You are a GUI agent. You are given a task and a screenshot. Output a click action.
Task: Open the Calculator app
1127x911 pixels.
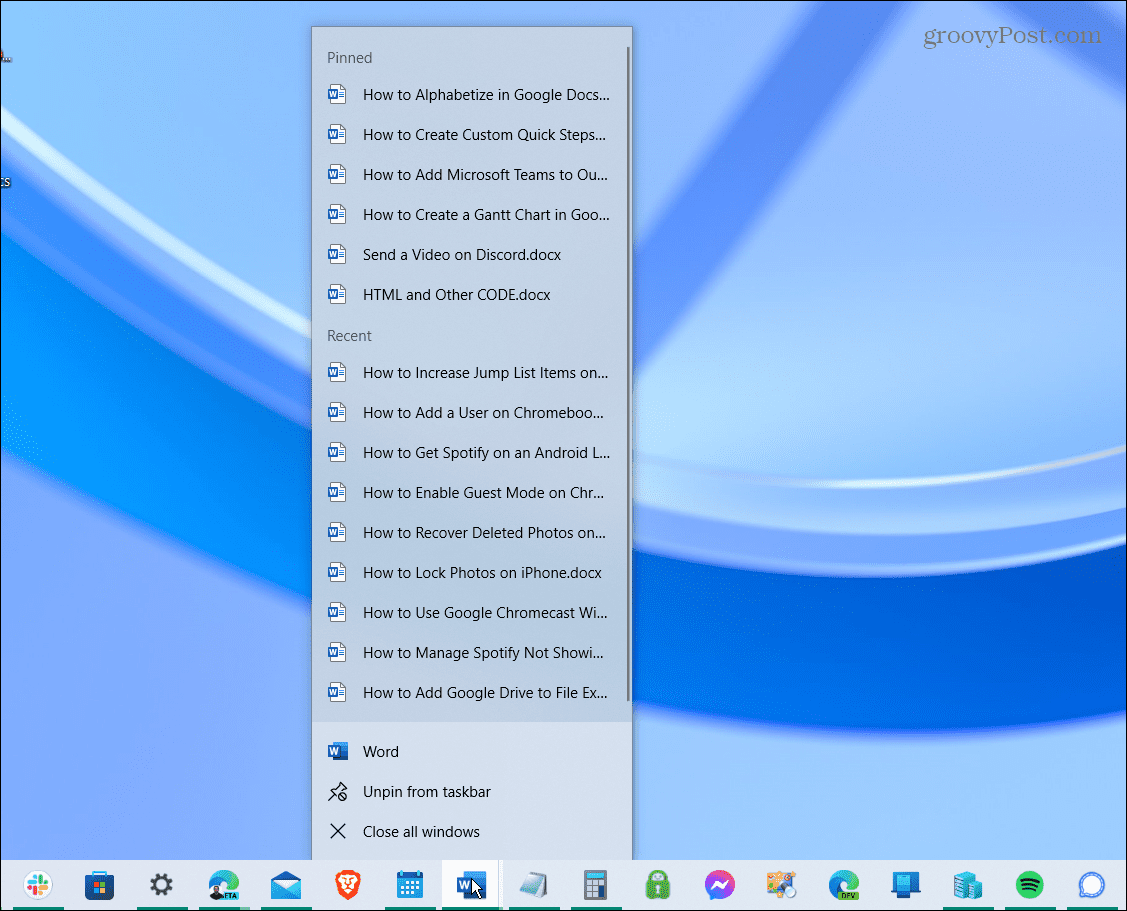point(595,886)
